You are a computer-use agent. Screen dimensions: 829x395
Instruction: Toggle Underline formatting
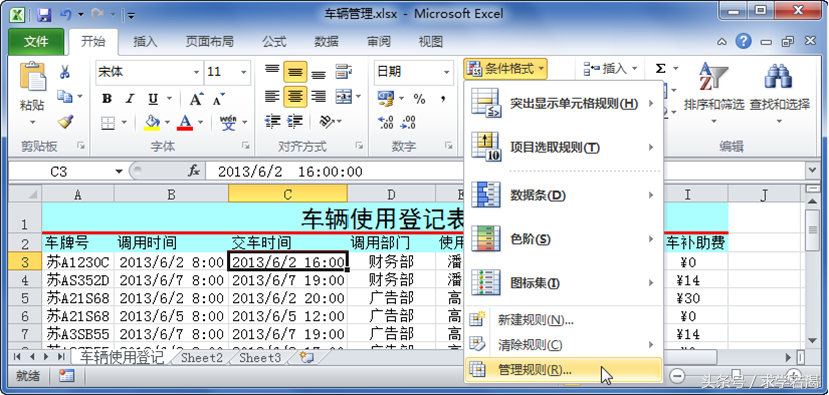[x=153, y=98]
